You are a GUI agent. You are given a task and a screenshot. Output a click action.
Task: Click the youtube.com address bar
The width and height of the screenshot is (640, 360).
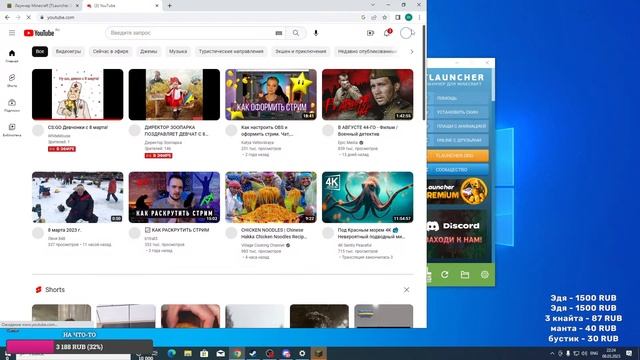click(196, 17)
